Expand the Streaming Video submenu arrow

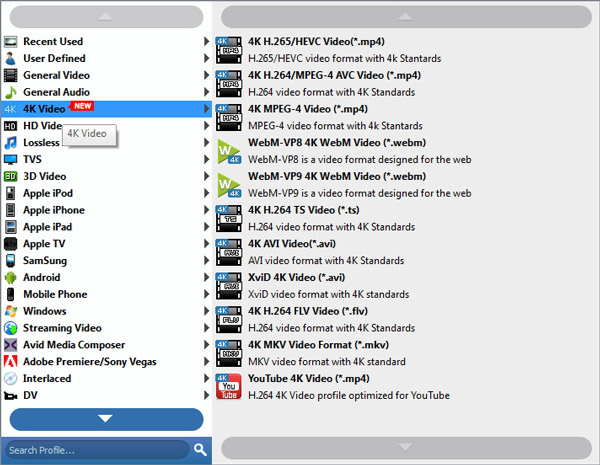pos(206,328)
